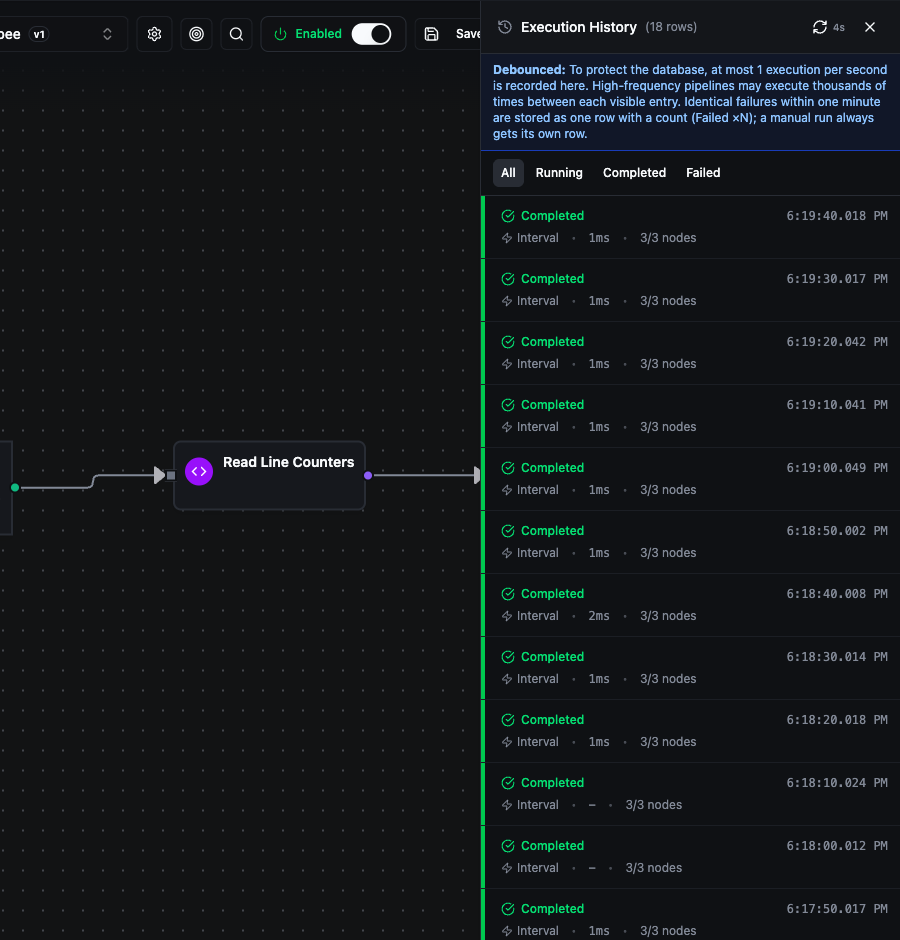Image resolution: width=900 pixels, height=940 pixels.
Task: Click the Completed check icon for 6:18:40.008 PM
Action: point(508,593)
